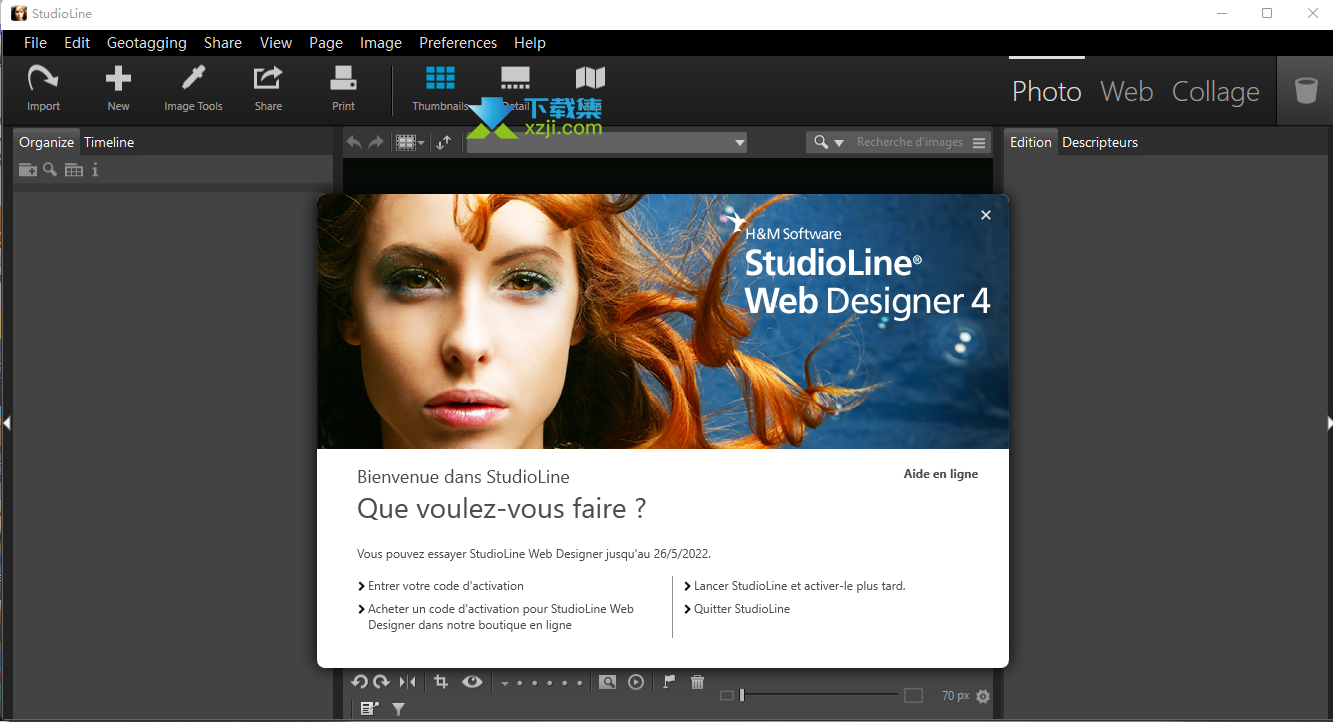This screenshot has height=722, width=1333.
Task: Click the back arrow in image browser toolbar
Action: (354, 143)
